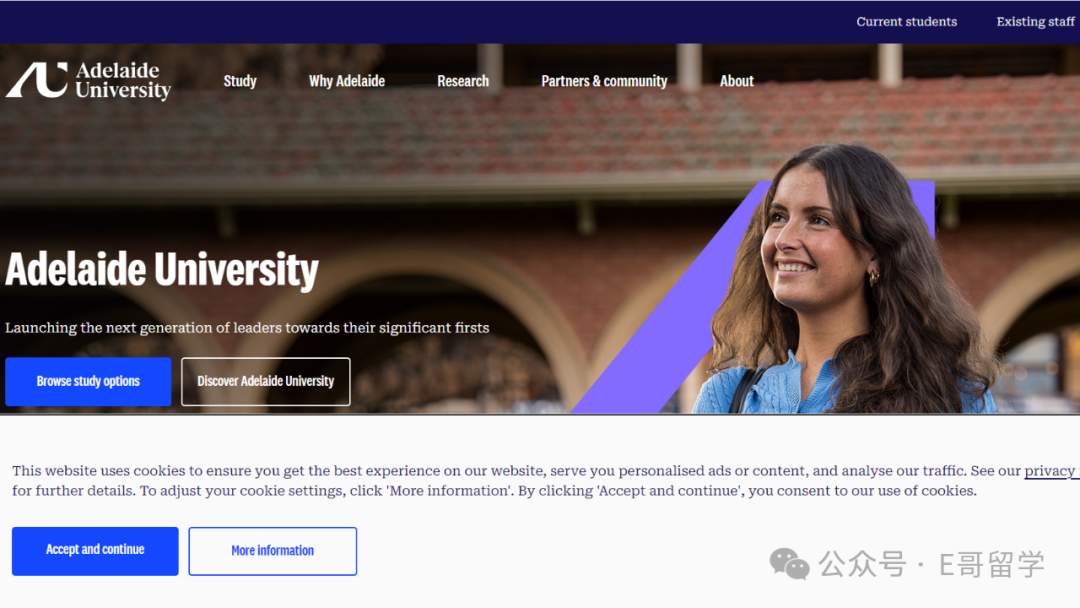Follow the privacy link in cookie notice
Screen dimensions: 1080x608
1050,471
